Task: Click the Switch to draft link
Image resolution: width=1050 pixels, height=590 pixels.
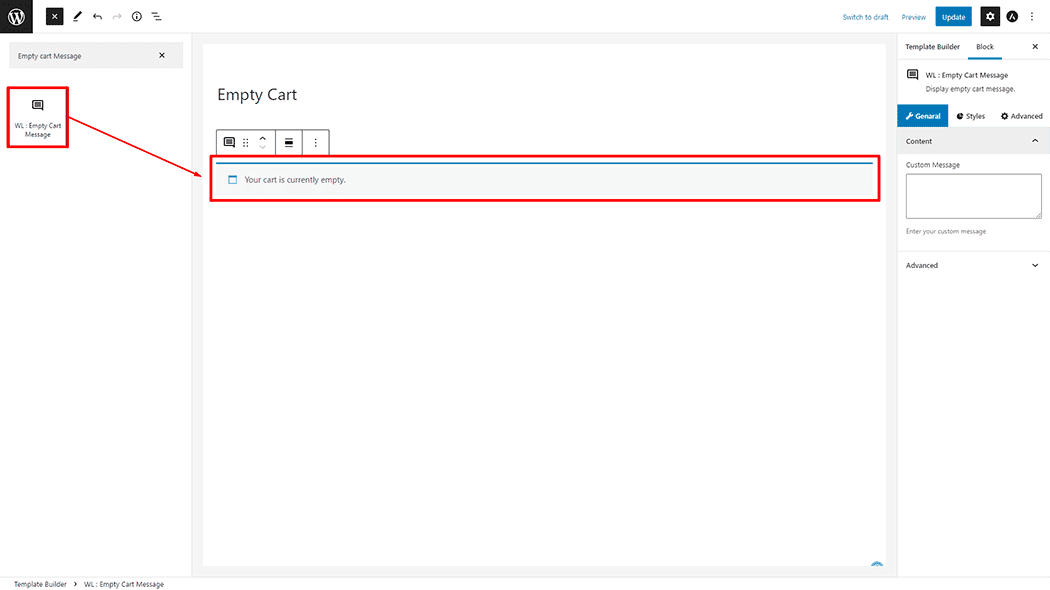Action: pyautogui.click(x=865, y=17)
